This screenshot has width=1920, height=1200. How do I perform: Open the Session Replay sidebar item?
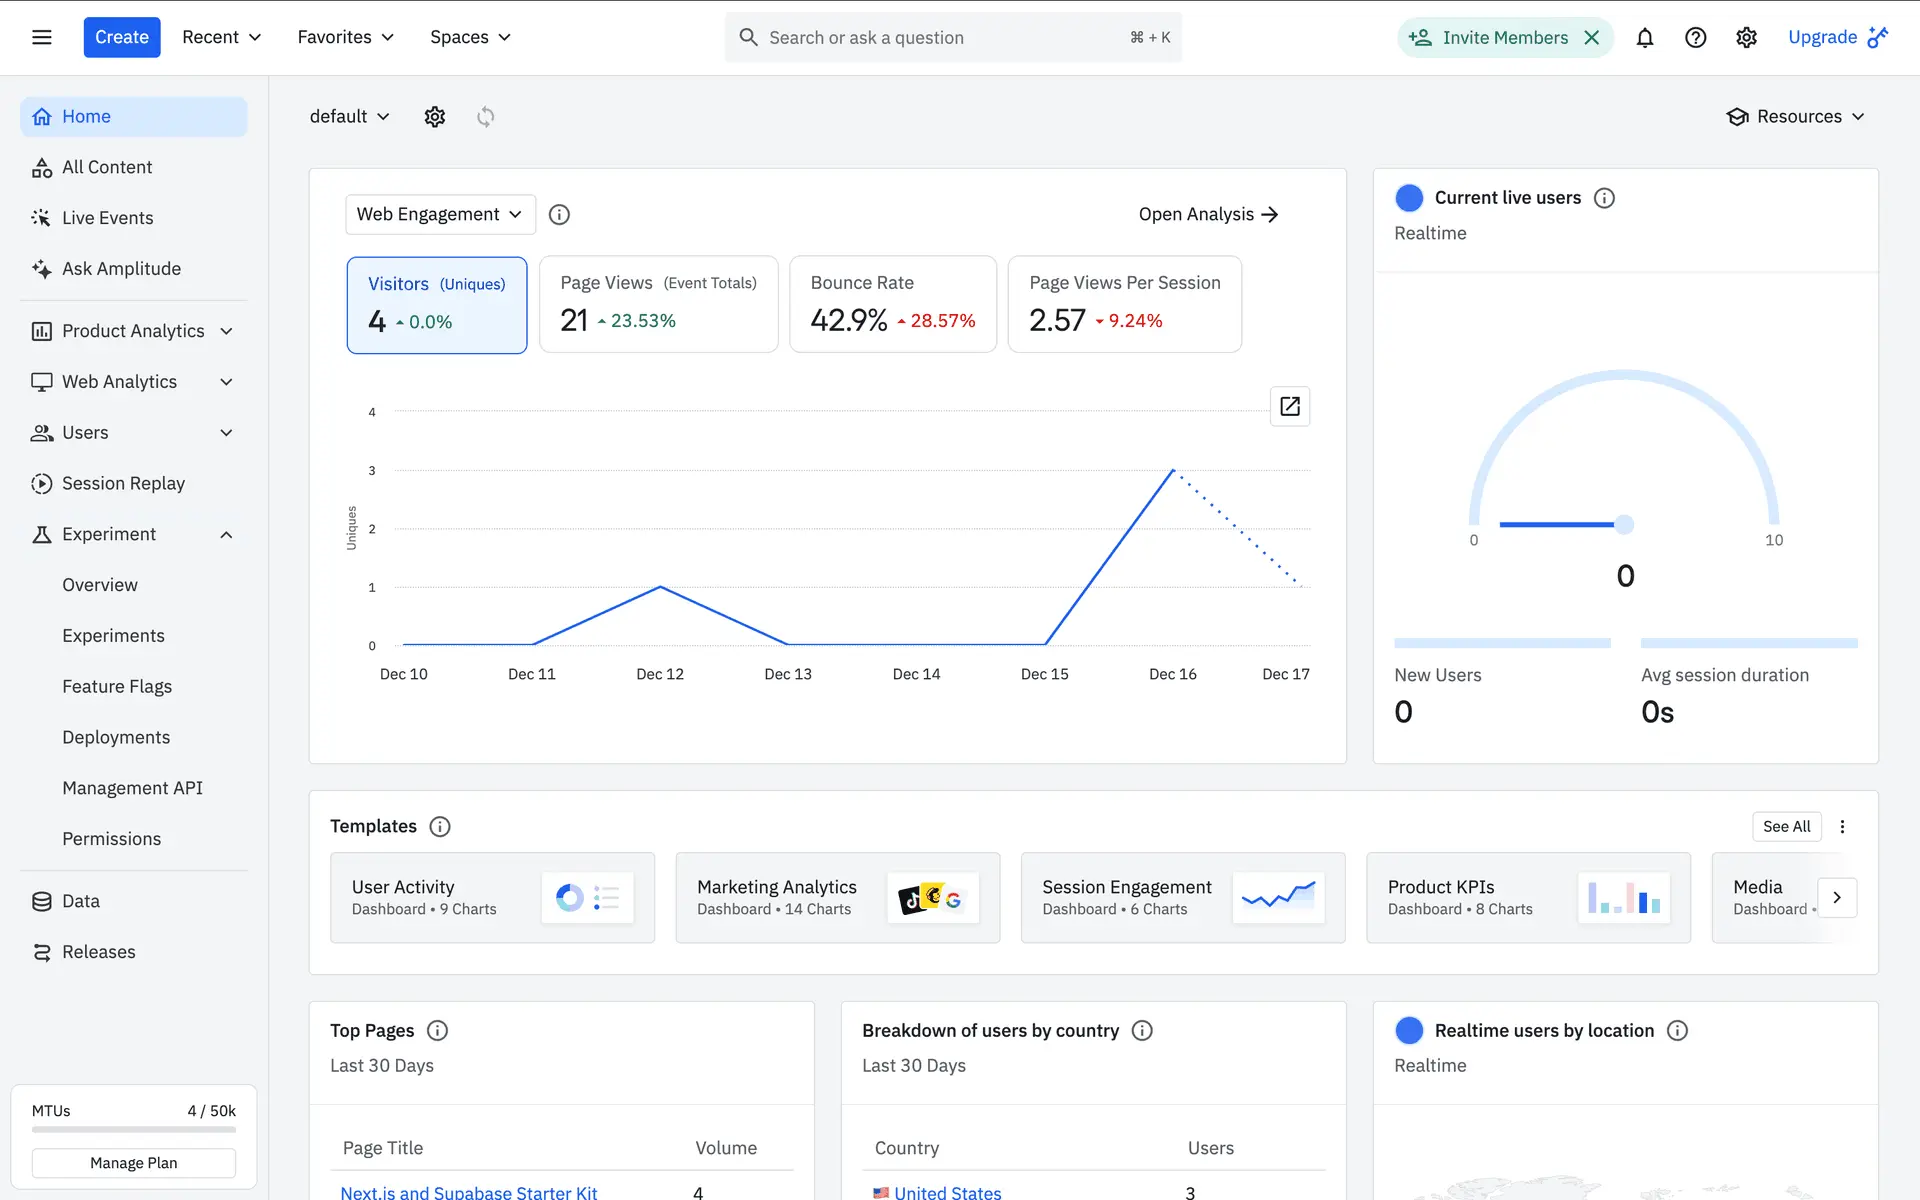pyautogui.click(x=123, y=483)
